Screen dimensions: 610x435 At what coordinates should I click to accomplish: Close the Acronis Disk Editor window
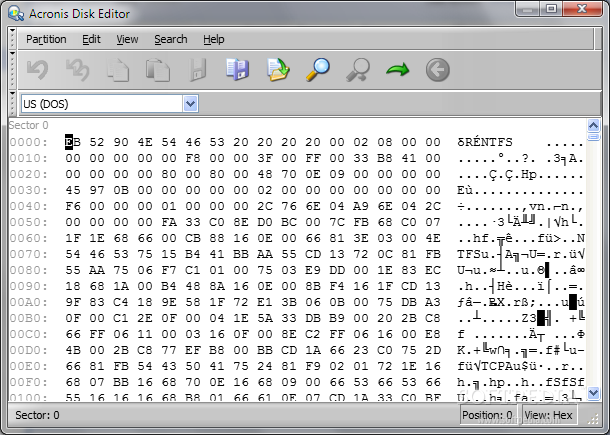(x=582, y=9)
